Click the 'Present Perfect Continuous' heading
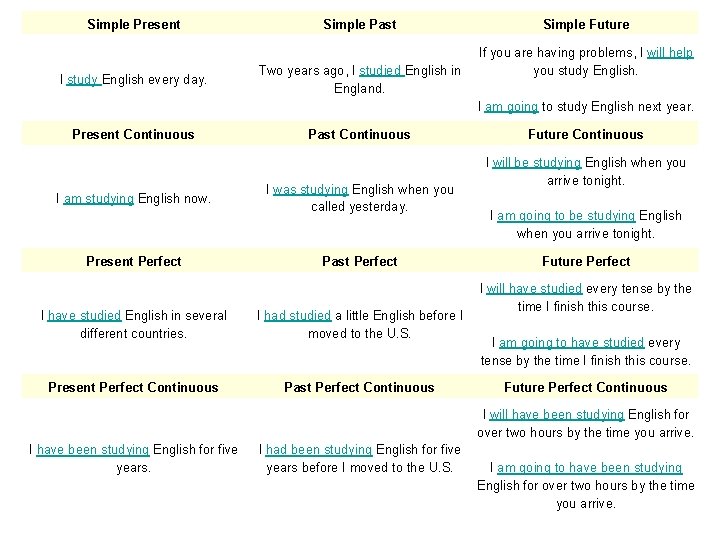 pyautogui.click(x=133, y=388)
